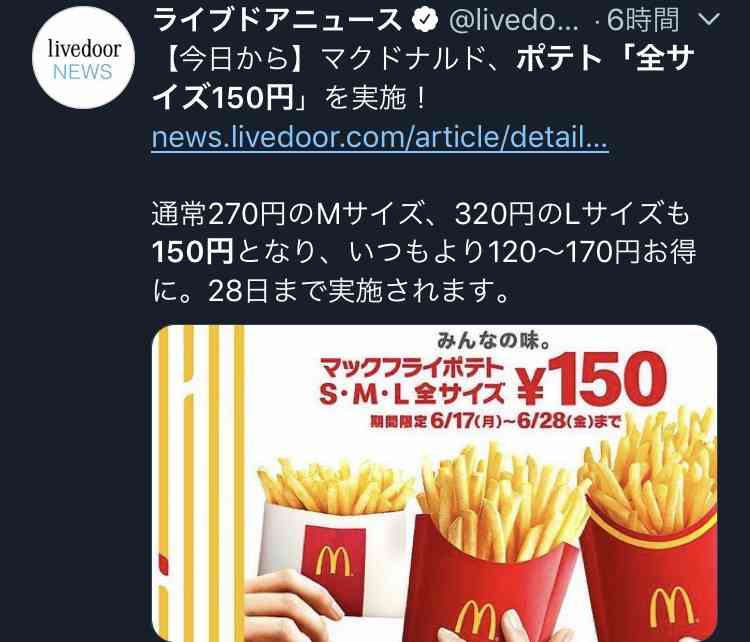Tap the マックフライポテト red title in the image

[412, 368]
